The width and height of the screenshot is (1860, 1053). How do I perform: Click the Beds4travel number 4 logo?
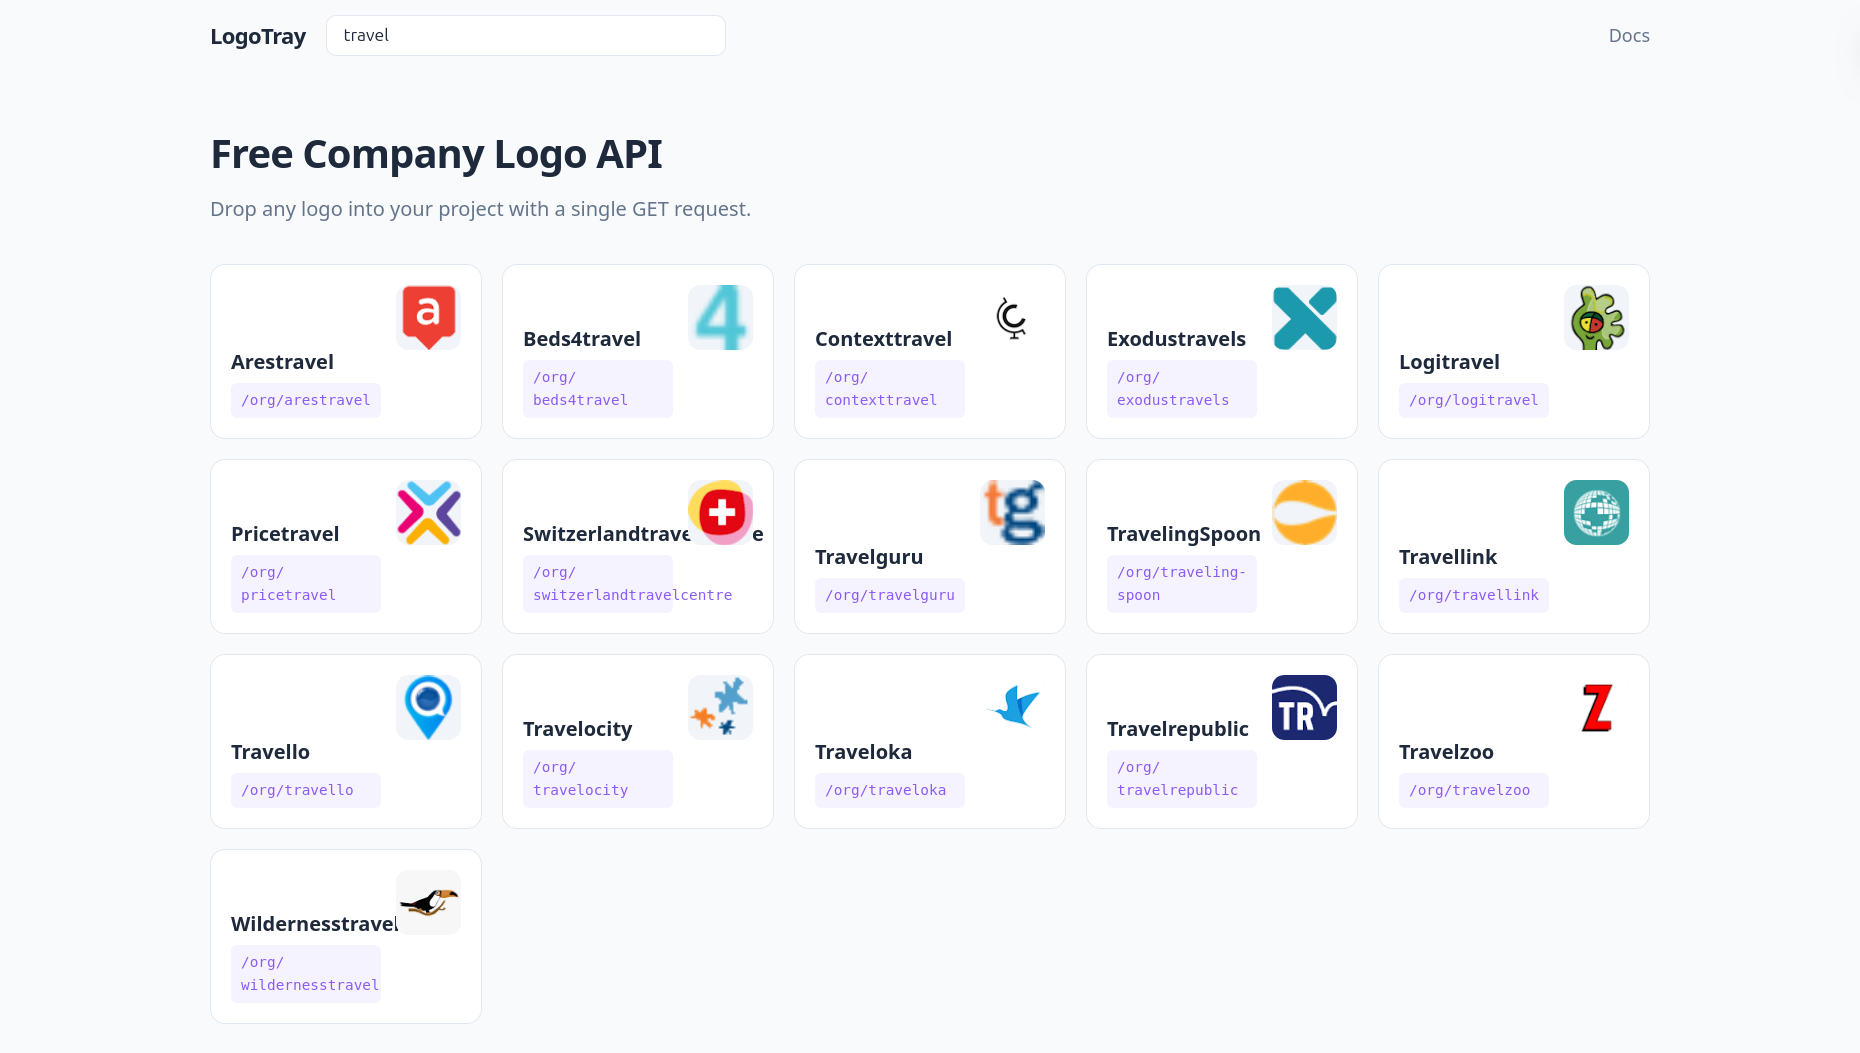pyautogui.click(x=720, y=317)
